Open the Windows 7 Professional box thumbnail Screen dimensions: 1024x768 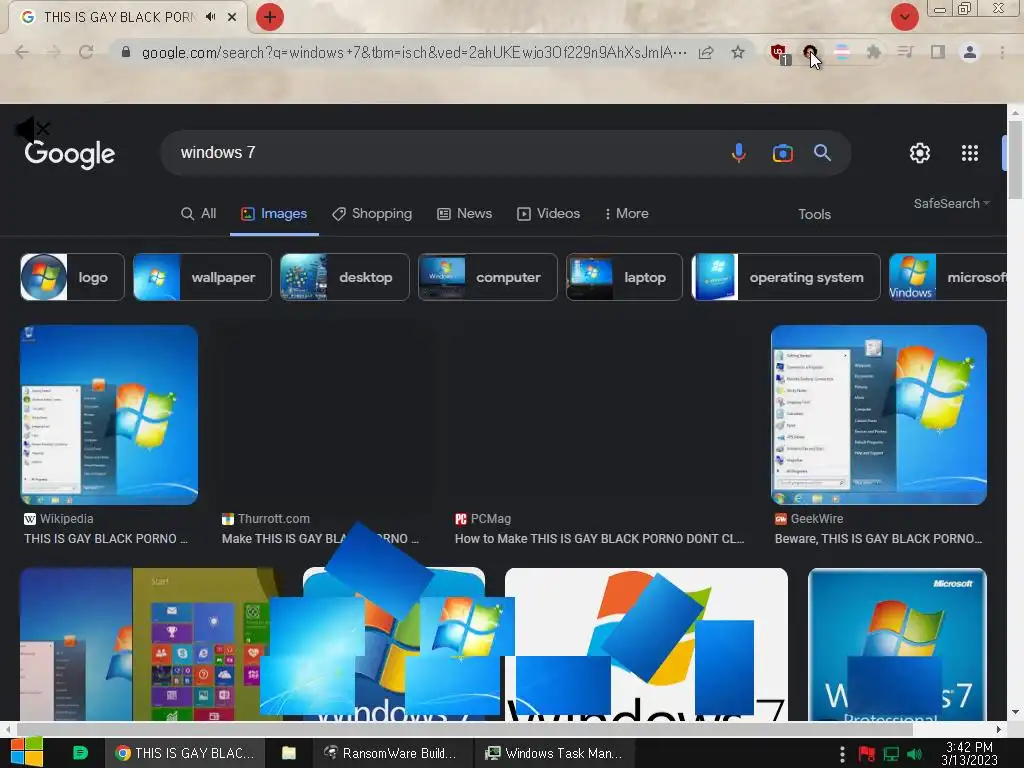(897, 645)
